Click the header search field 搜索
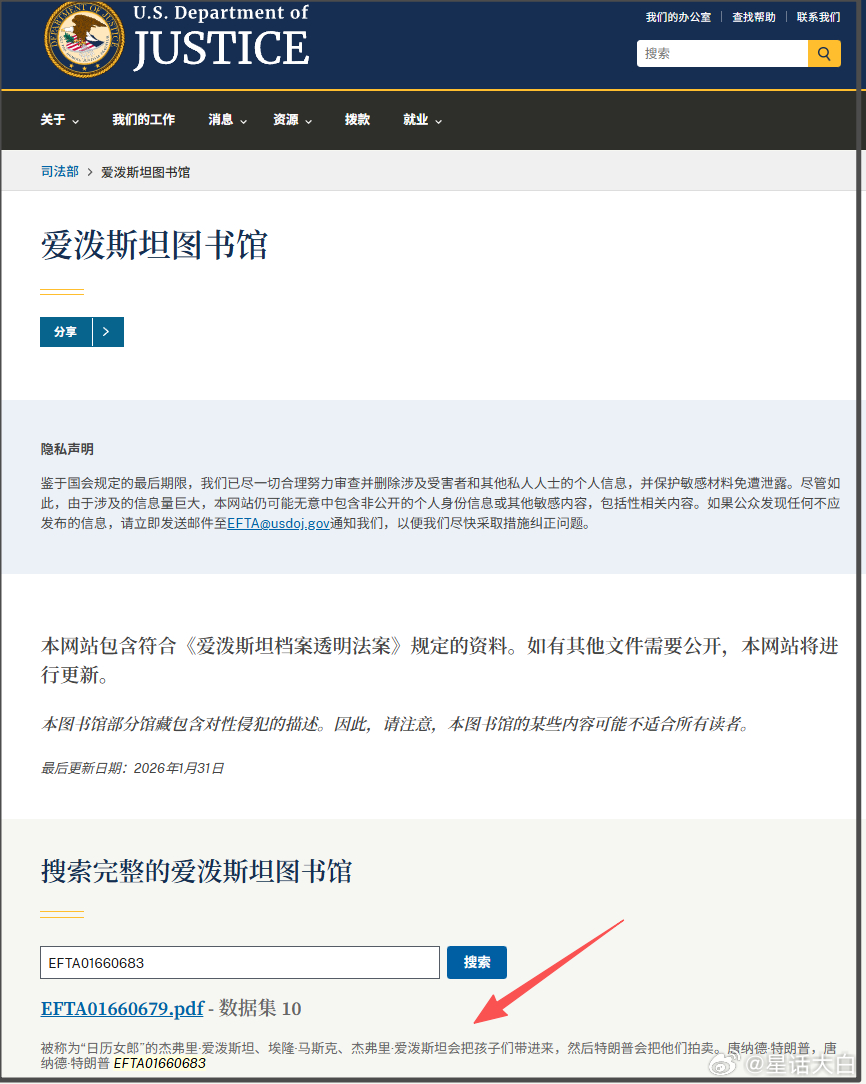Screen dimensions: 866x1084 click(722, 53)
